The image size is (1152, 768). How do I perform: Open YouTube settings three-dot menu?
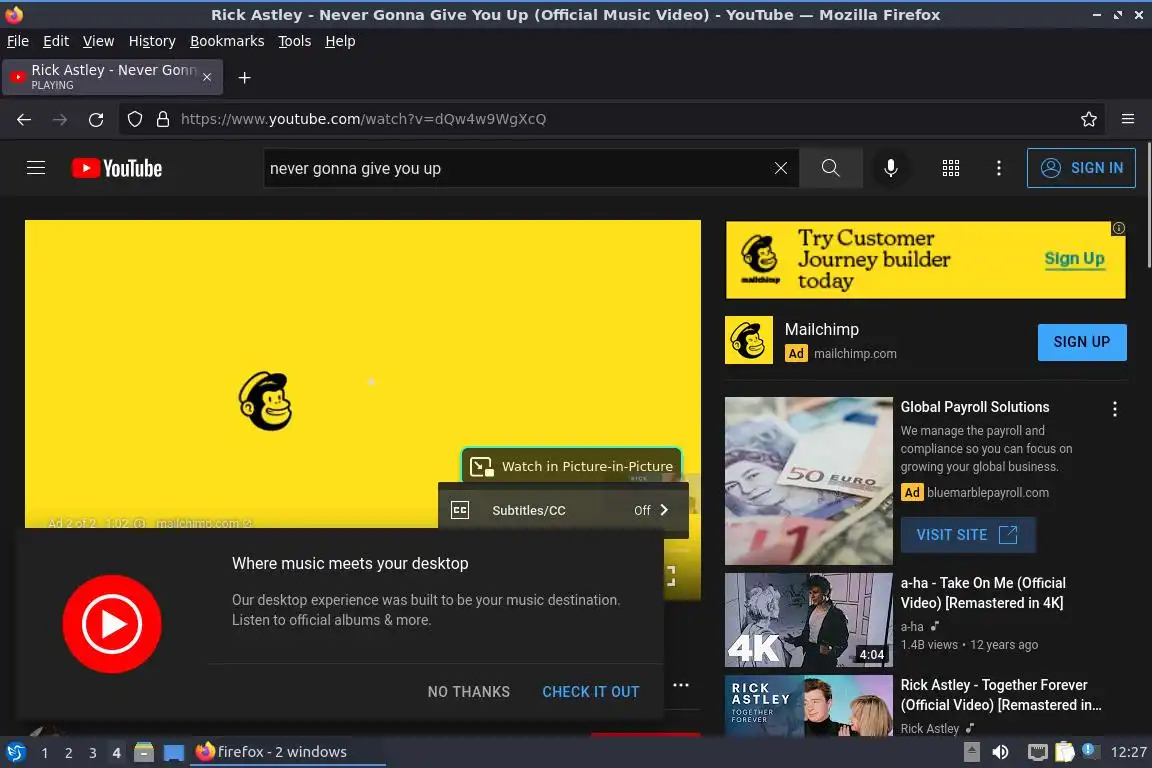pos(998,168)
